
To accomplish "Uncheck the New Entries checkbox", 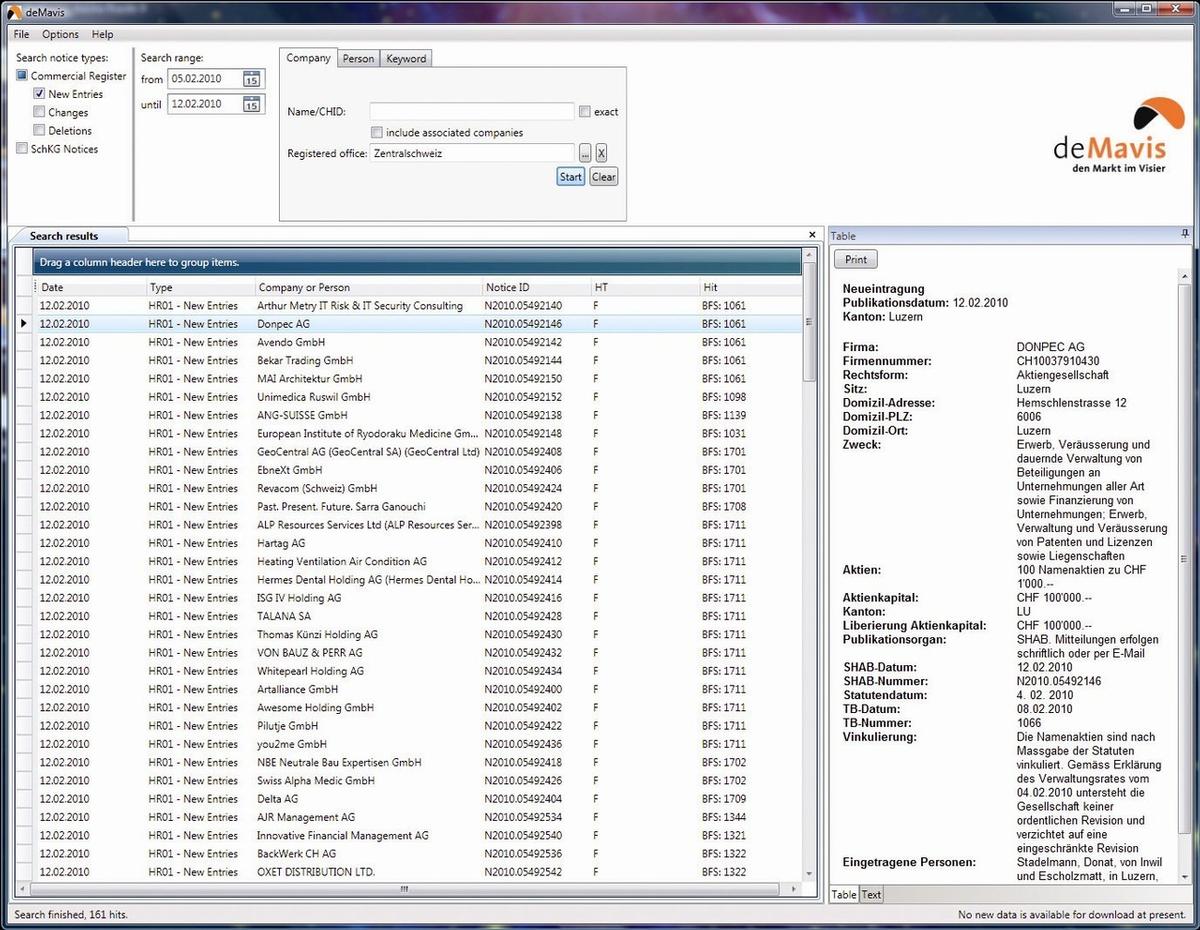I will coord(39,94).
